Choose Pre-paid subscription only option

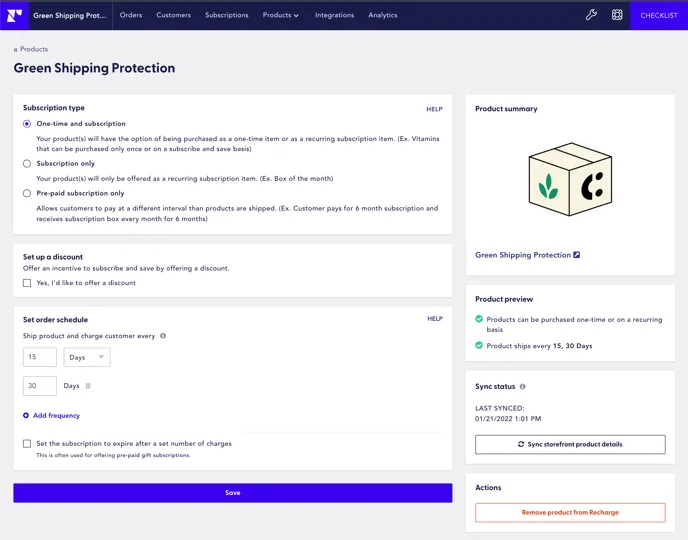(27, 193)
